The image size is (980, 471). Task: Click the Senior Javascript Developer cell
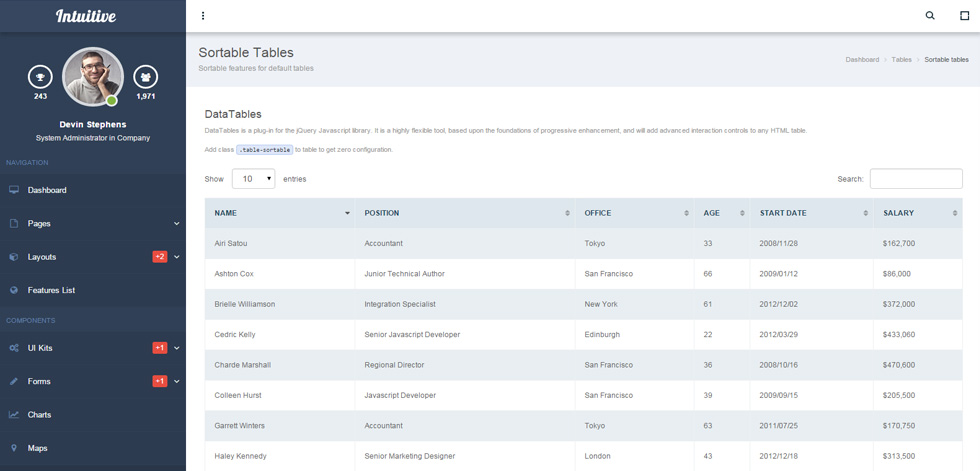point(465,335)
